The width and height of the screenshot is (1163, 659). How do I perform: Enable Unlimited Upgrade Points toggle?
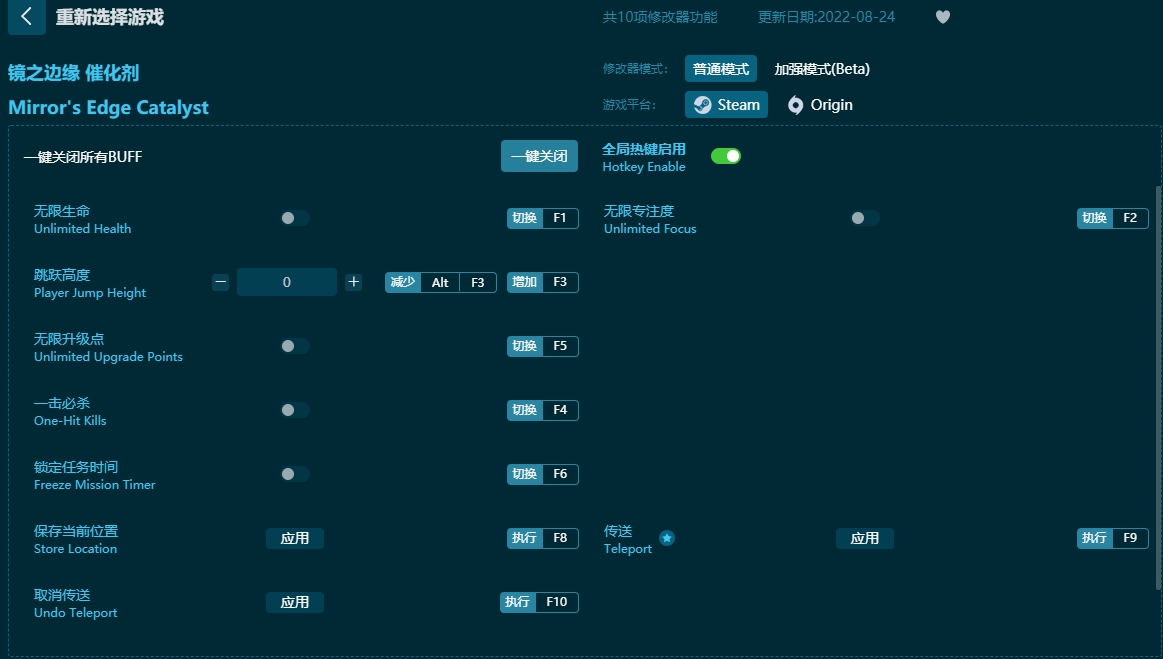294,346
